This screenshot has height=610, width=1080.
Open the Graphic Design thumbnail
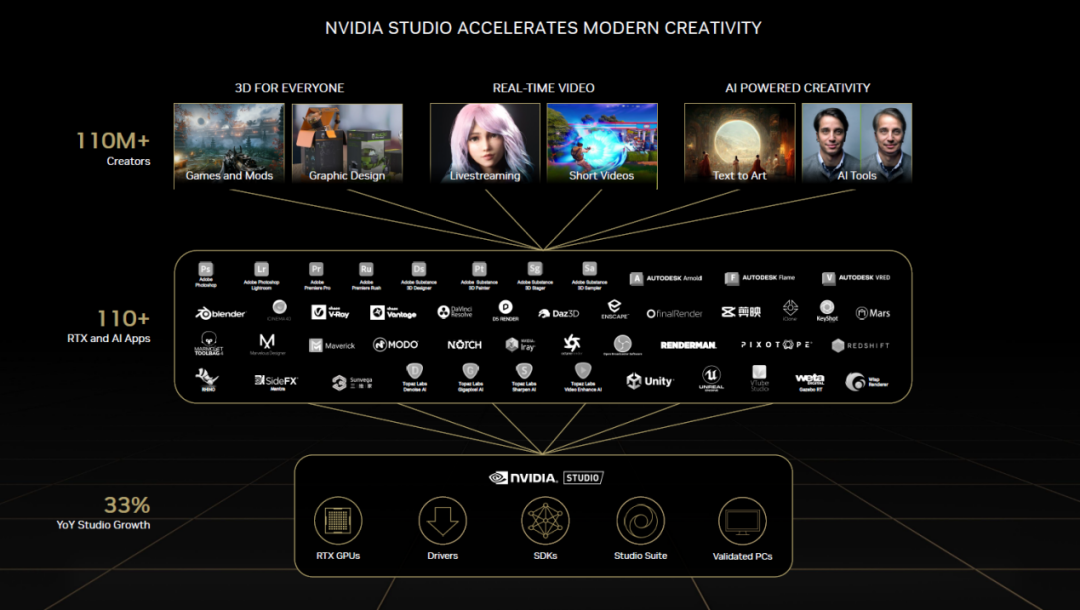347,143
